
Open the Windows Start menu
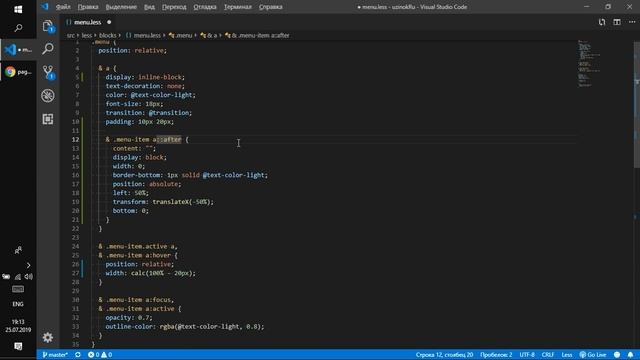click(18, 9)
